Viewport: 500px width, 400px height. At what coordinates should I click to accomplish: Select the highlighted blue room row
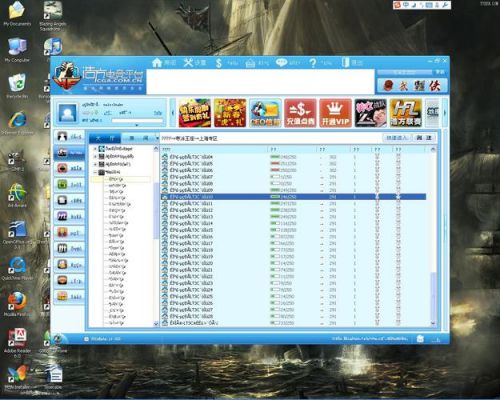click(293, 197)
